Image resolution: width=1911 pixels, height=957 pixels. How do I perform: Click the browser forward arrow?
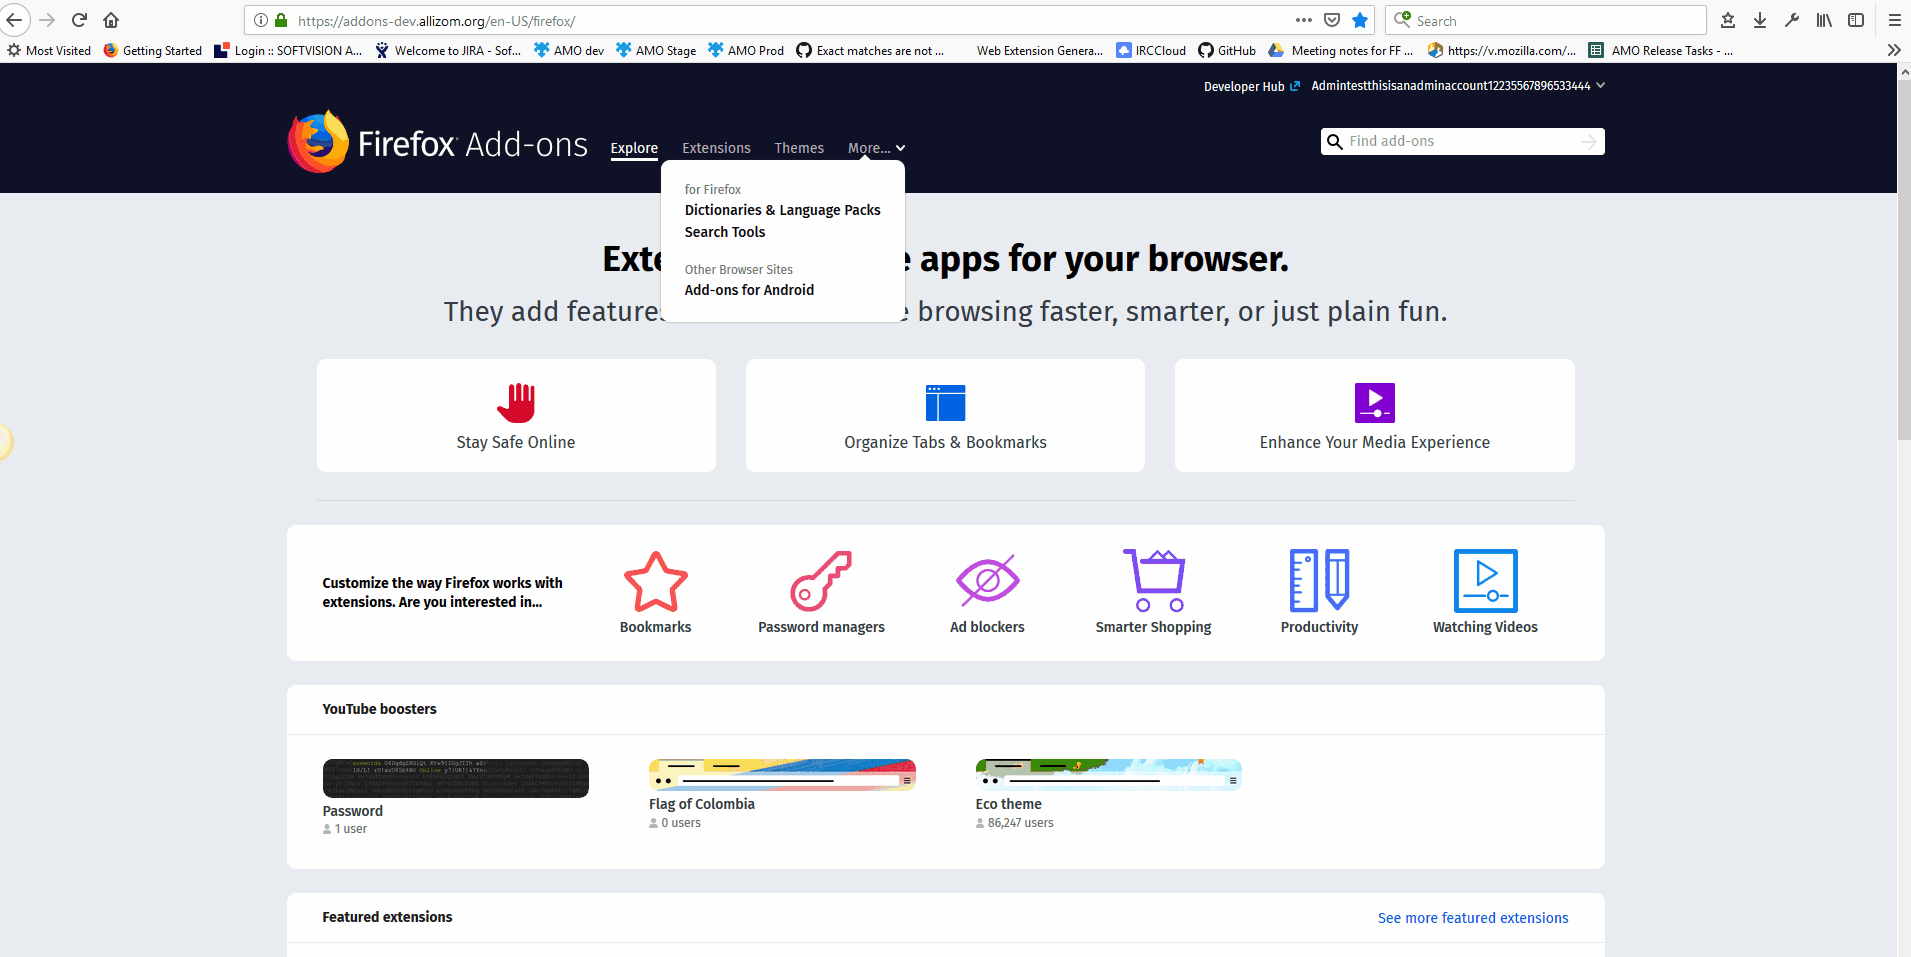(x=47, y=20)
